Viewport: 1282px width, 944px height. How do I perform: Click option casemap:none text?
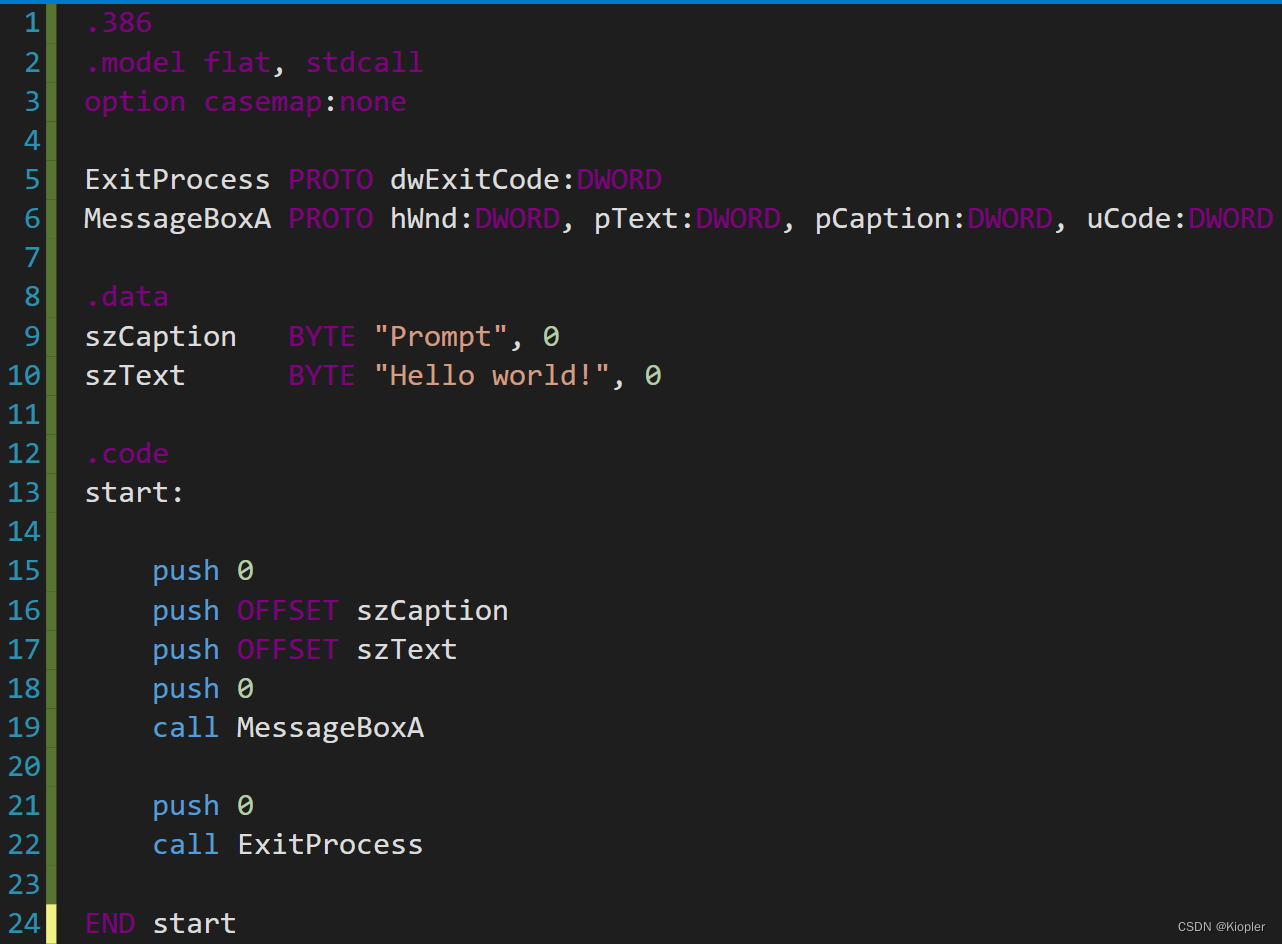(245, 102)
